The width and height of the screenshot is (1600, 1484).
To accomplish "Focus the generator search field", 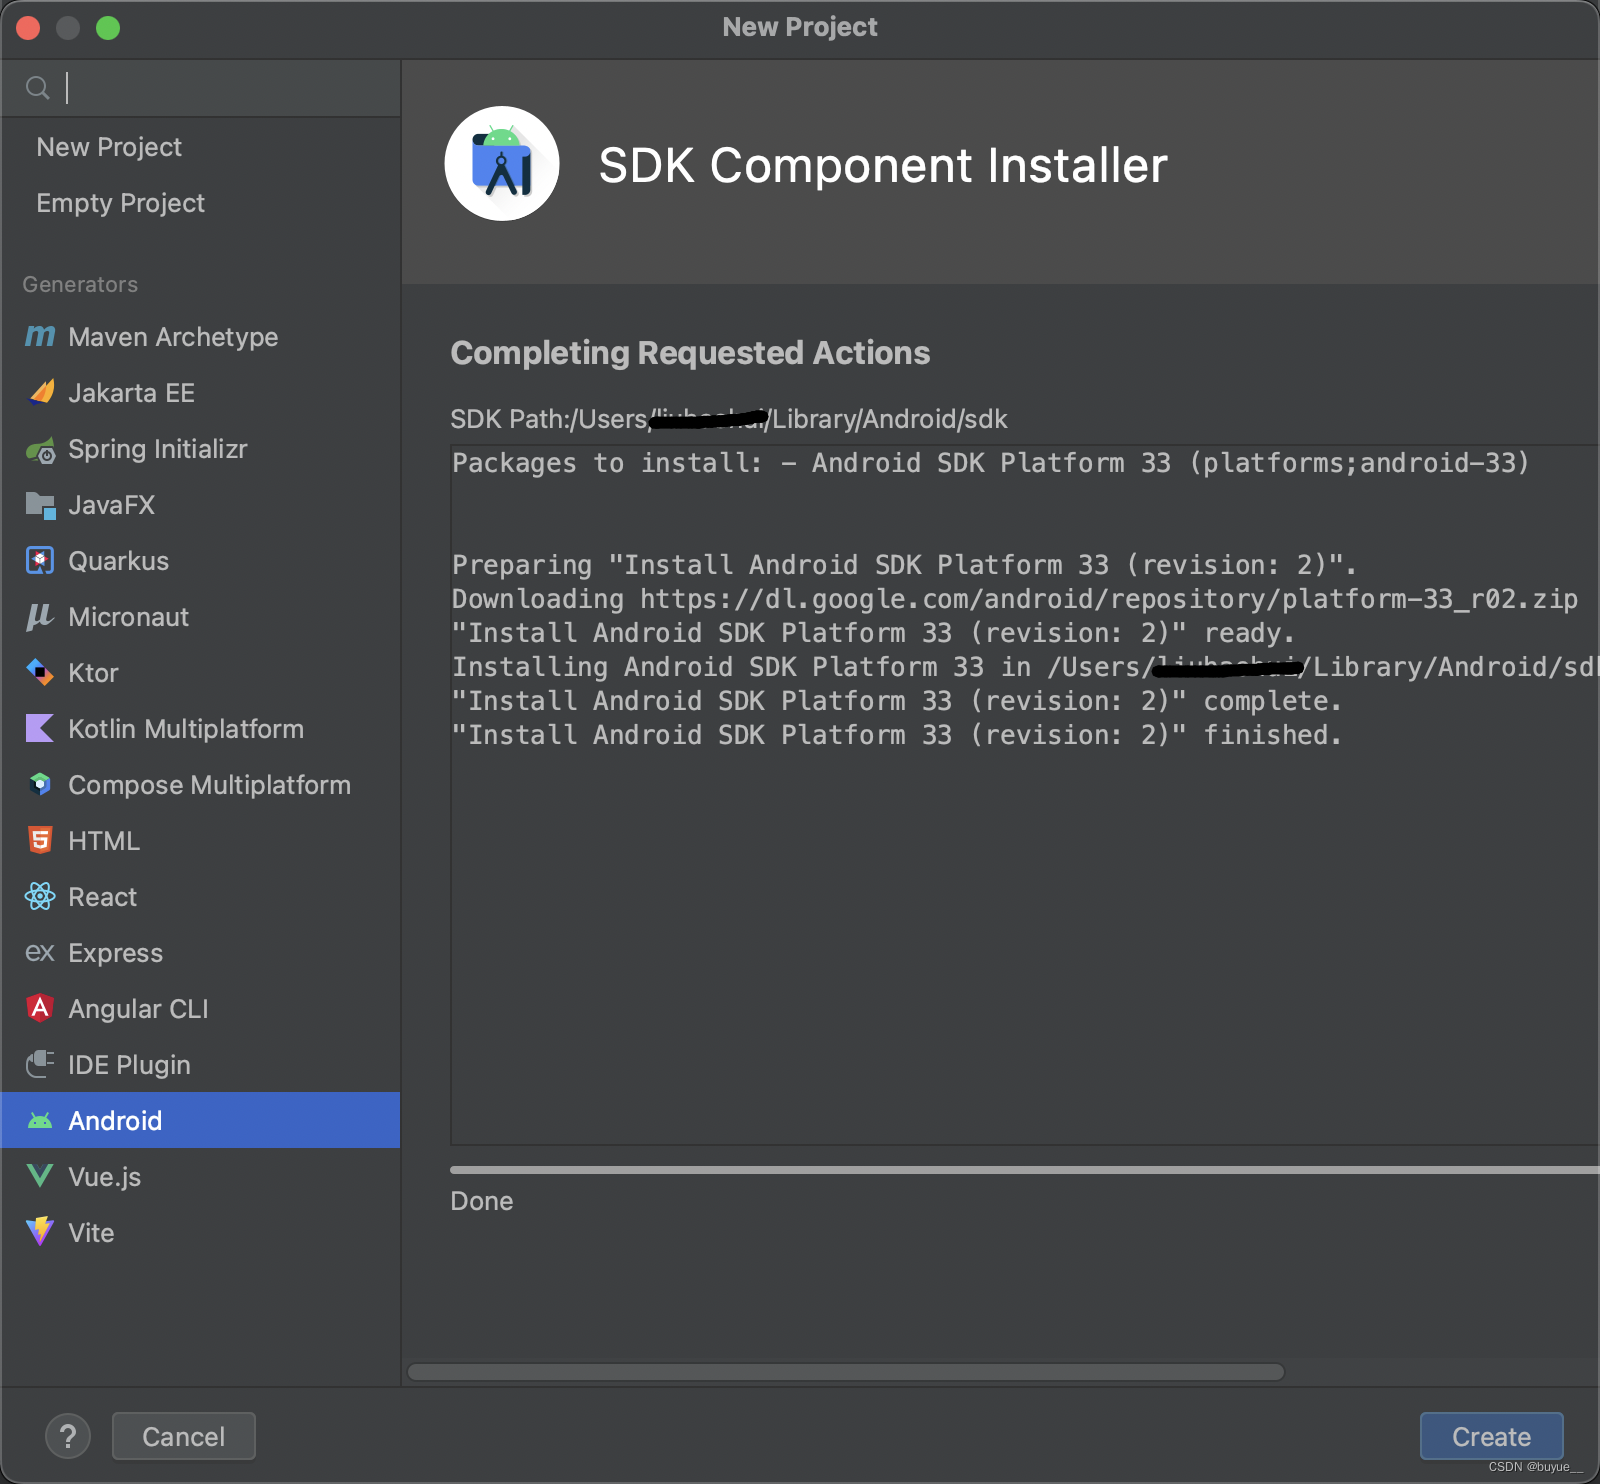I will pyautogui.click(x=200, y=88).
